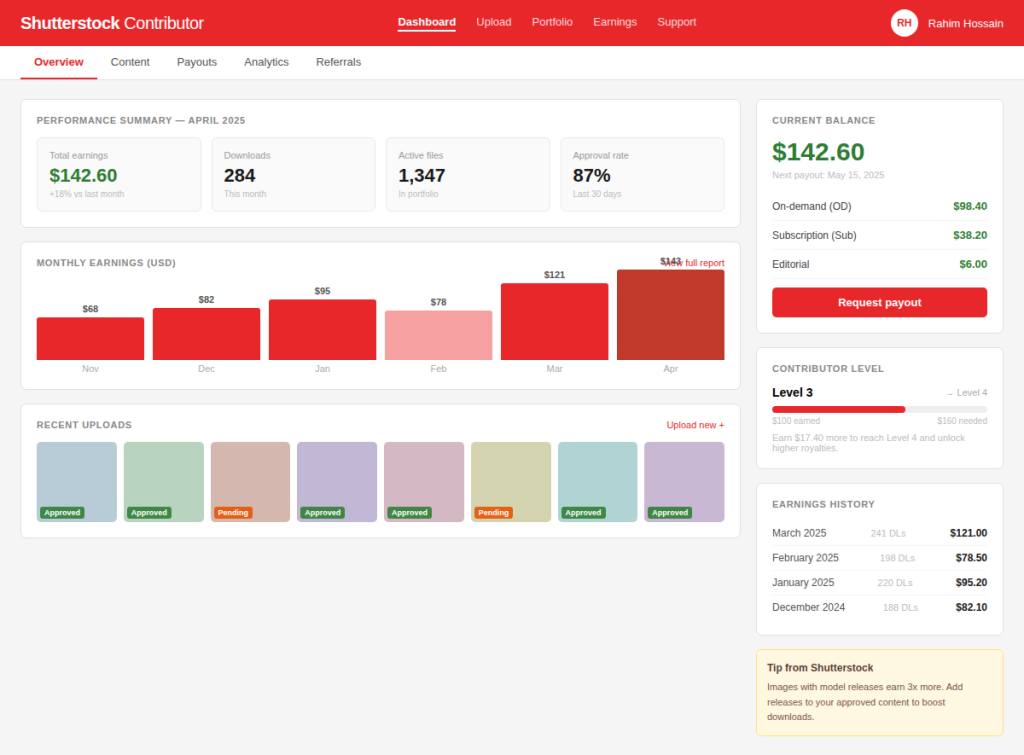Select the Dec $82 earnings bar
Viewport: 1024px width, 755px height.
tap(206, 334)
